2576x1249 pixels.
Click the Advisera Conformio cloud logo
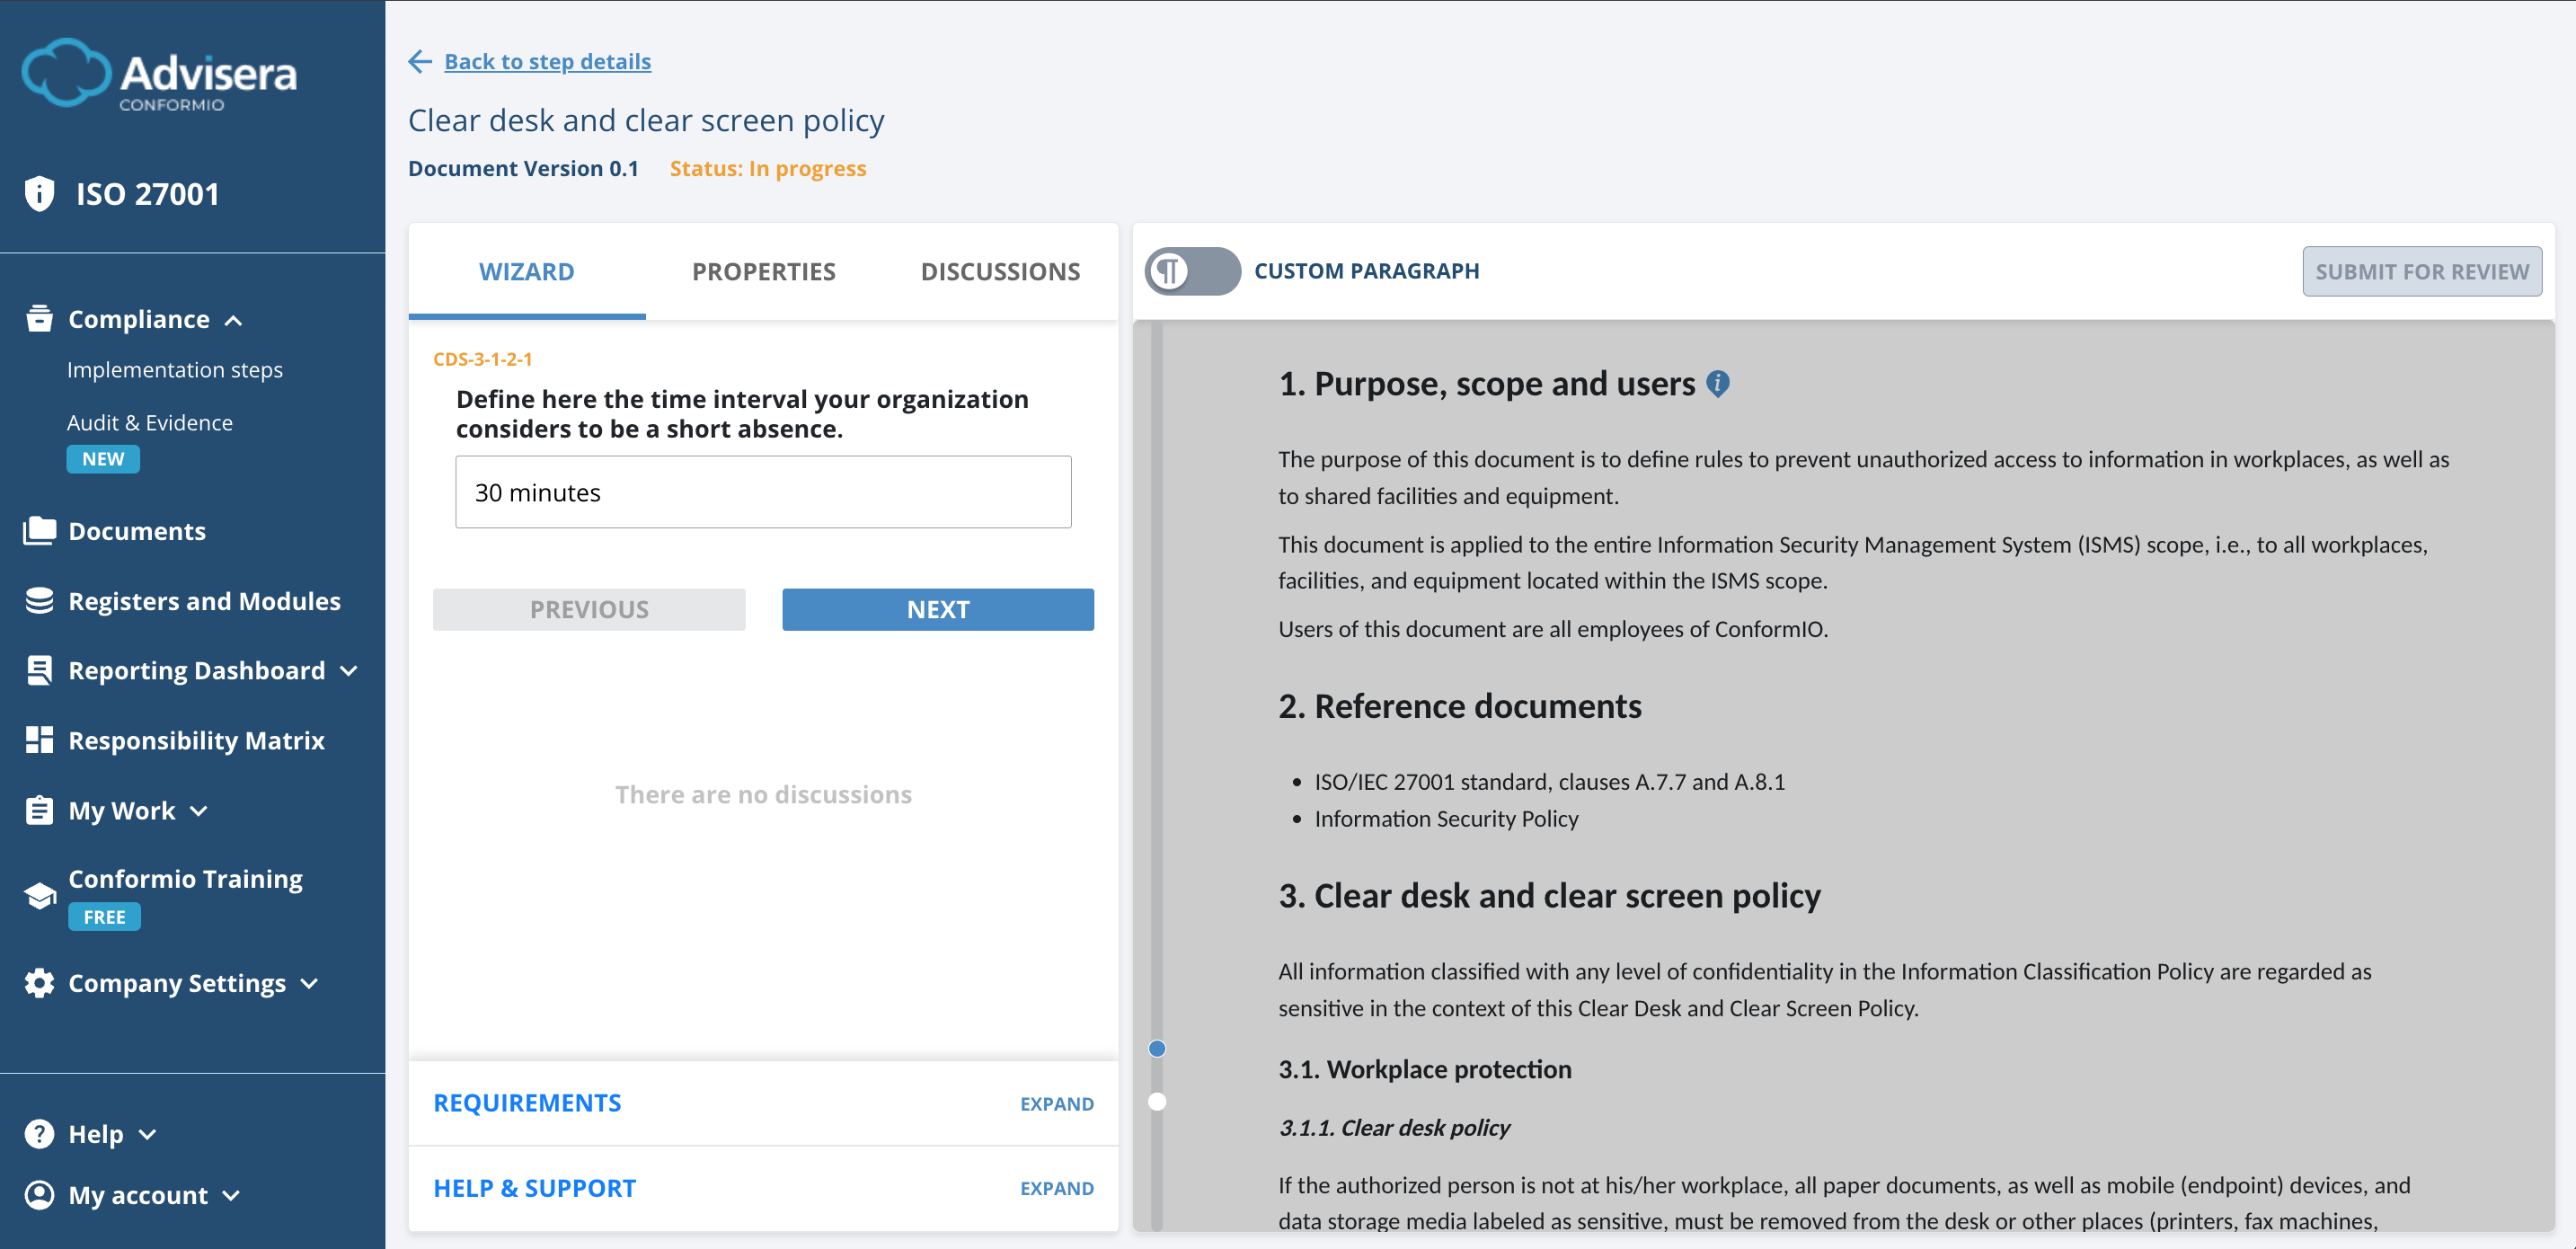(66, 71)
